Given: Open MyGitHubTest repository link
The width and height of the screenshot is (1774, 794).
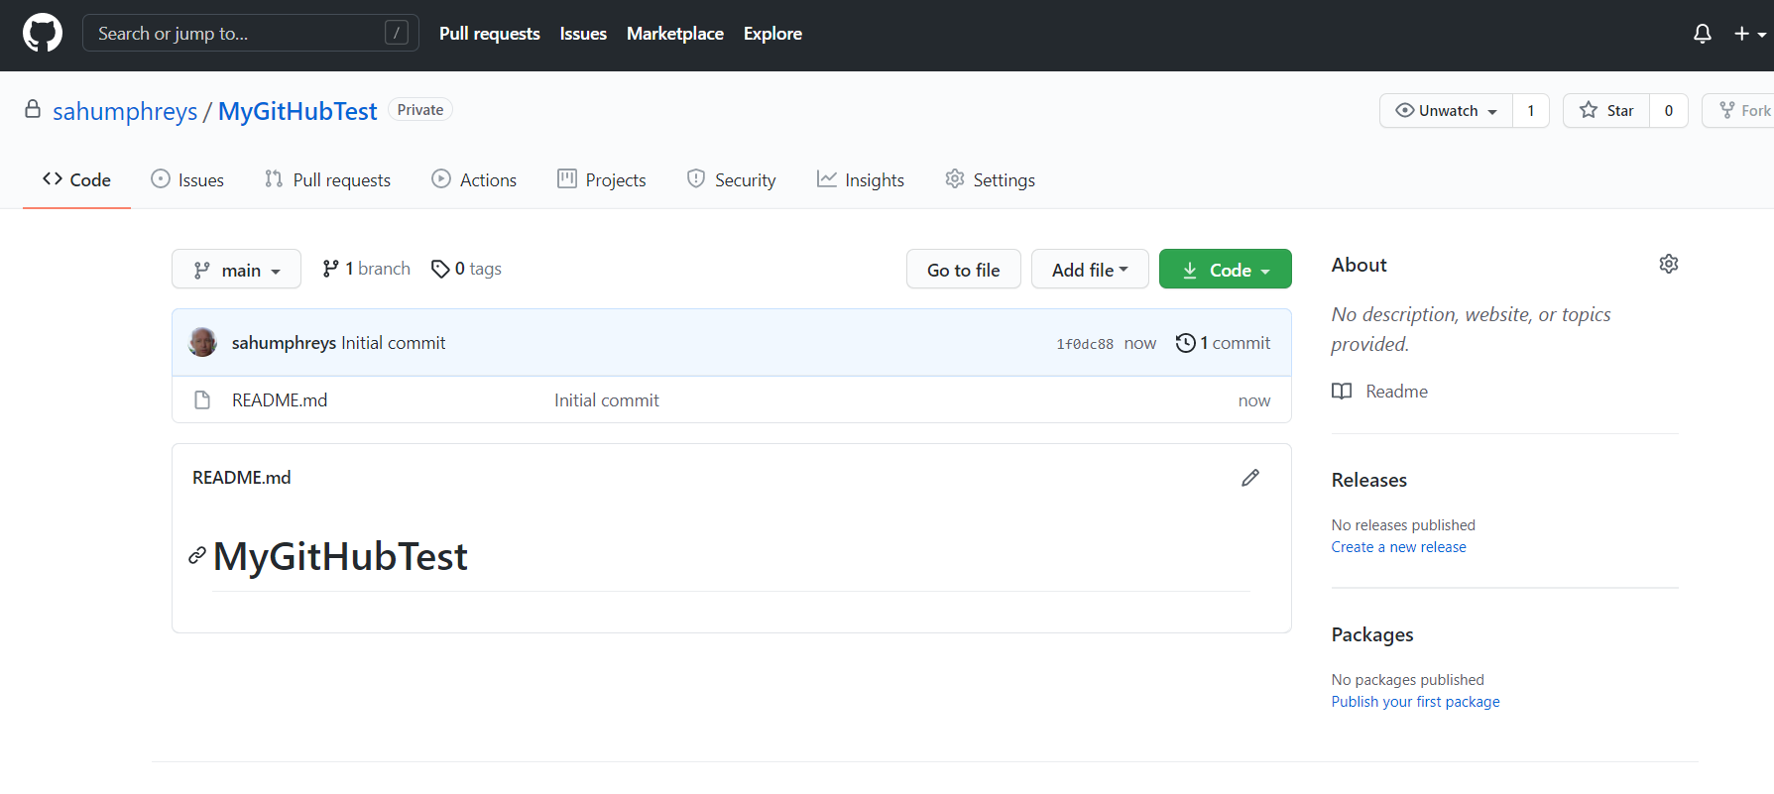Looking at the screenshot, I should coord(297,111).
